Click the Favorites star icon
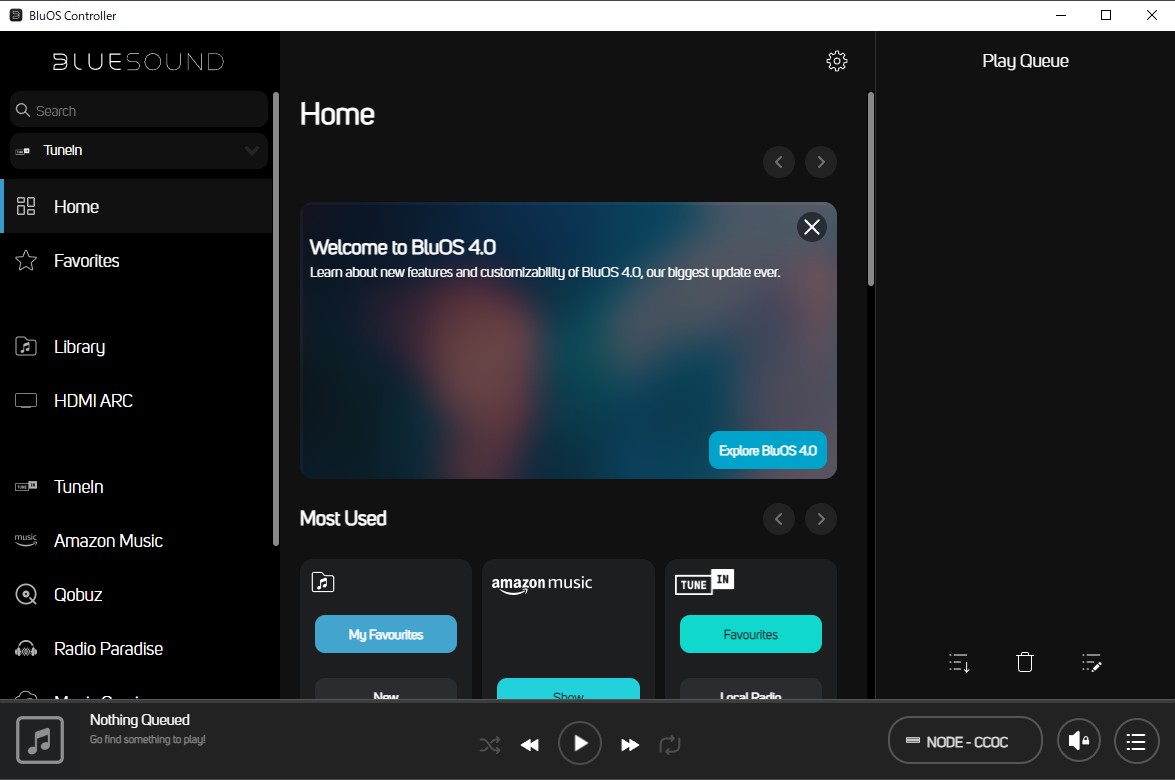 26,260
